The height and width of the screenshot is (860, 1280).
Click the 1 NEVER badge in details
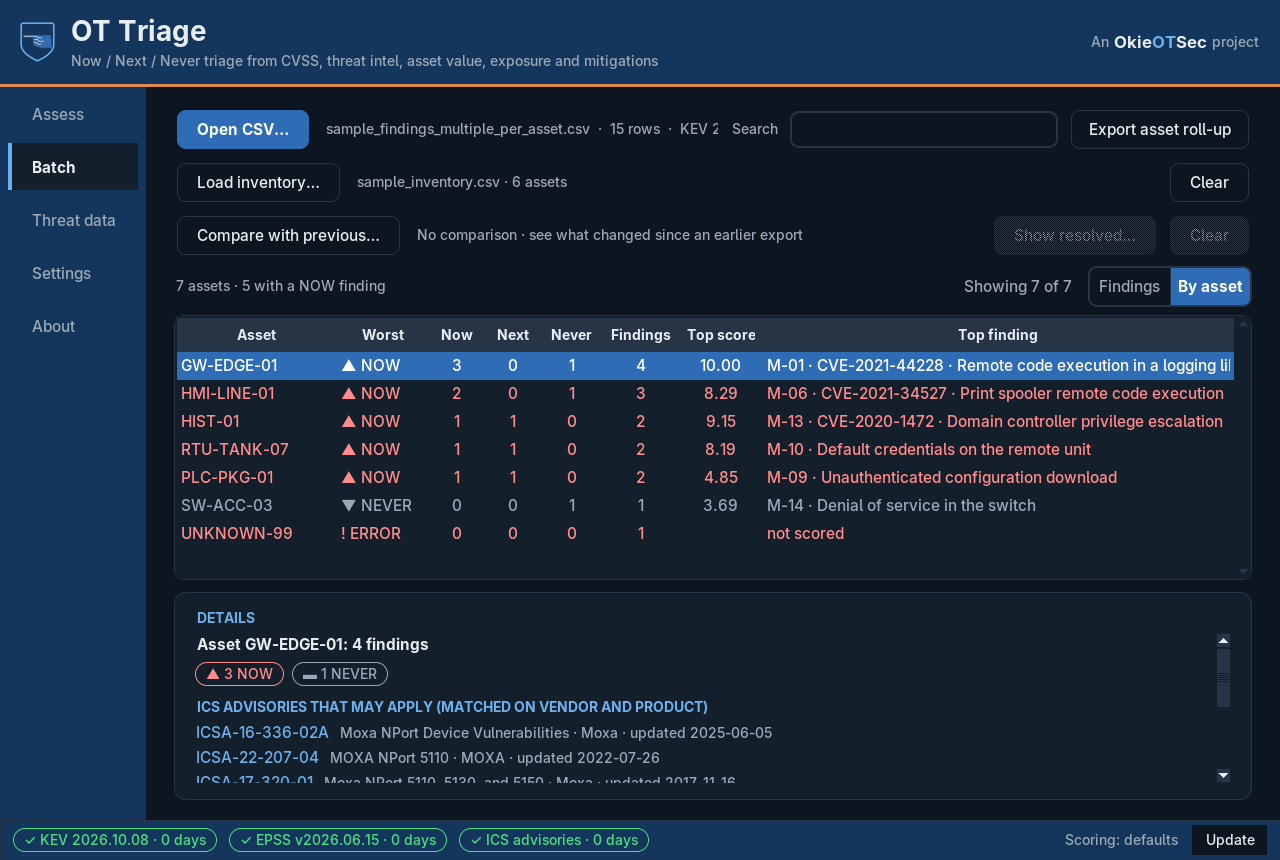(340, 674)
